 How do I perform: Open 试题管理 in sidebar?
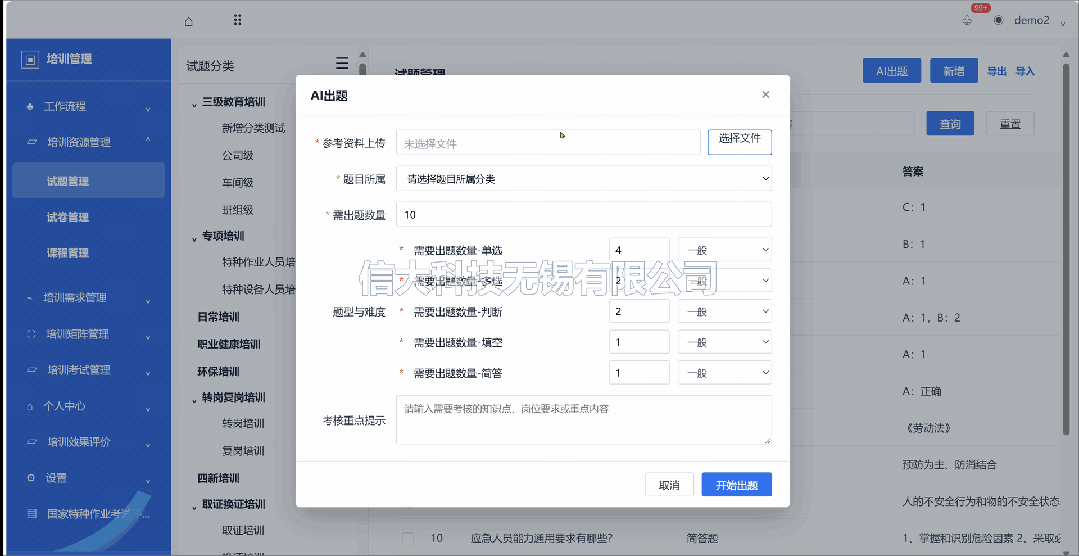(88, 181)
